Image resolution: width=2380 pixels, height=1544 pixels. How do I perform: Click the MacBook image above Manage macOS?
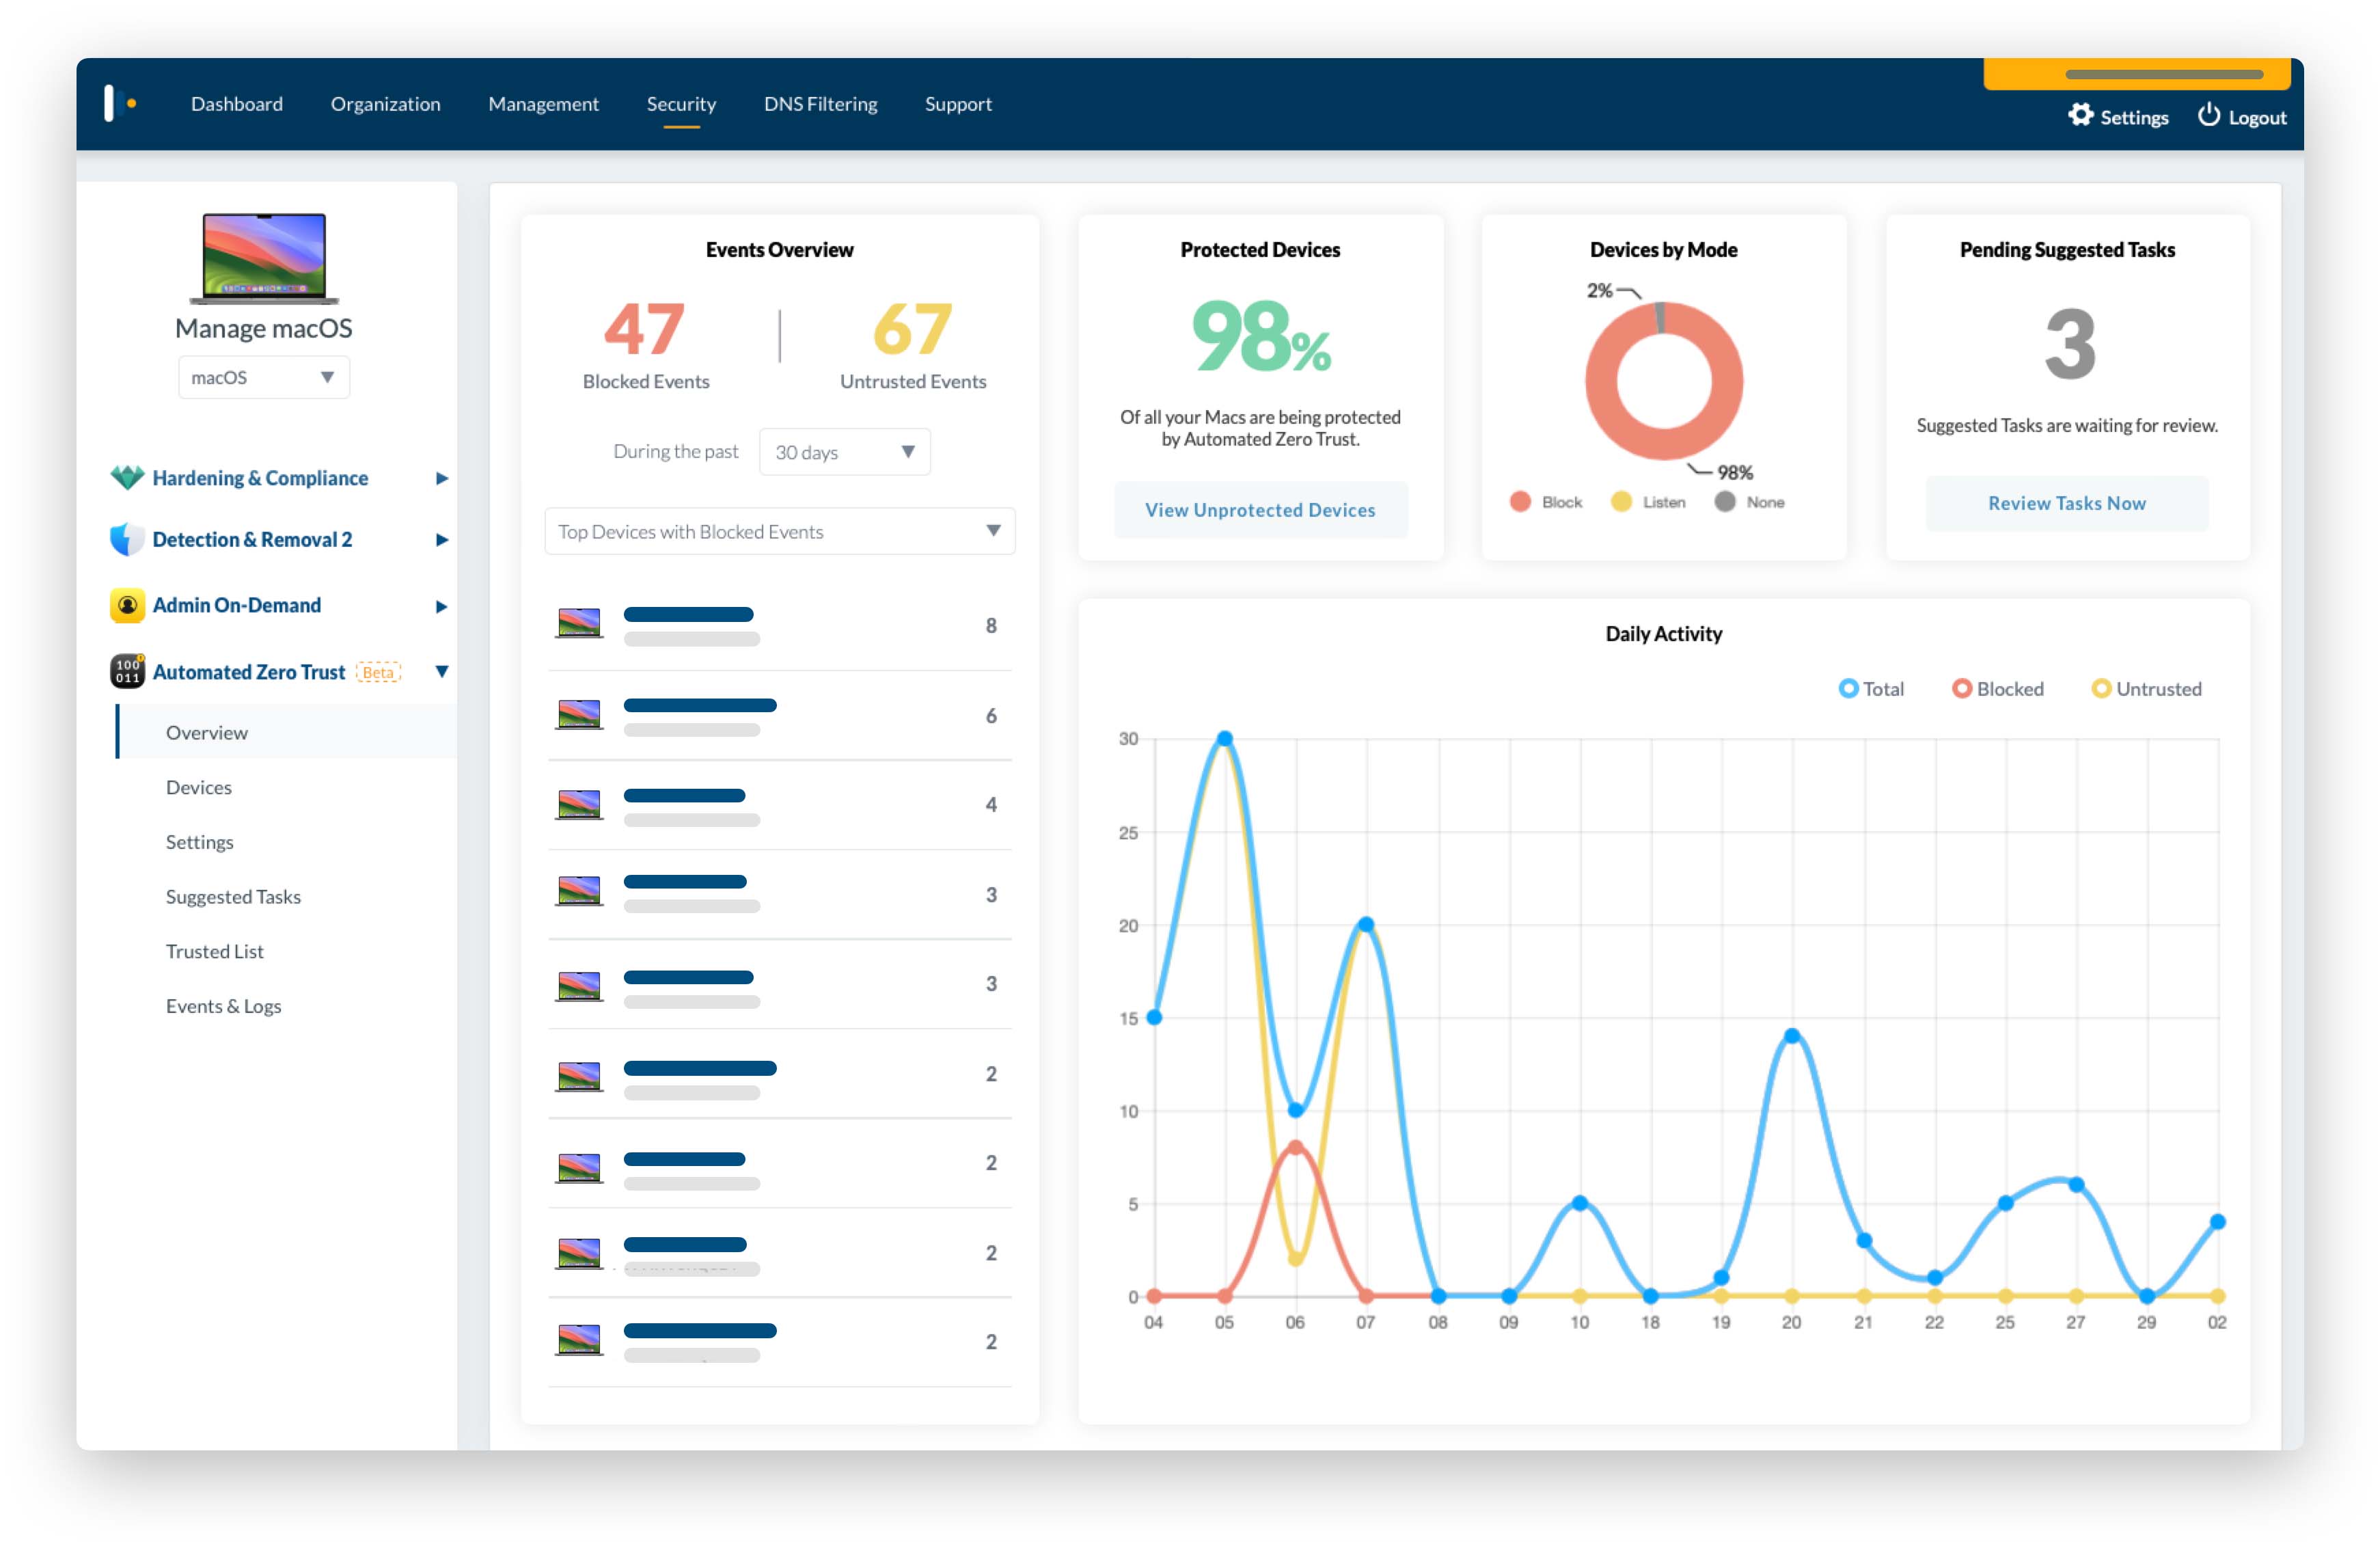coord(263,259)
